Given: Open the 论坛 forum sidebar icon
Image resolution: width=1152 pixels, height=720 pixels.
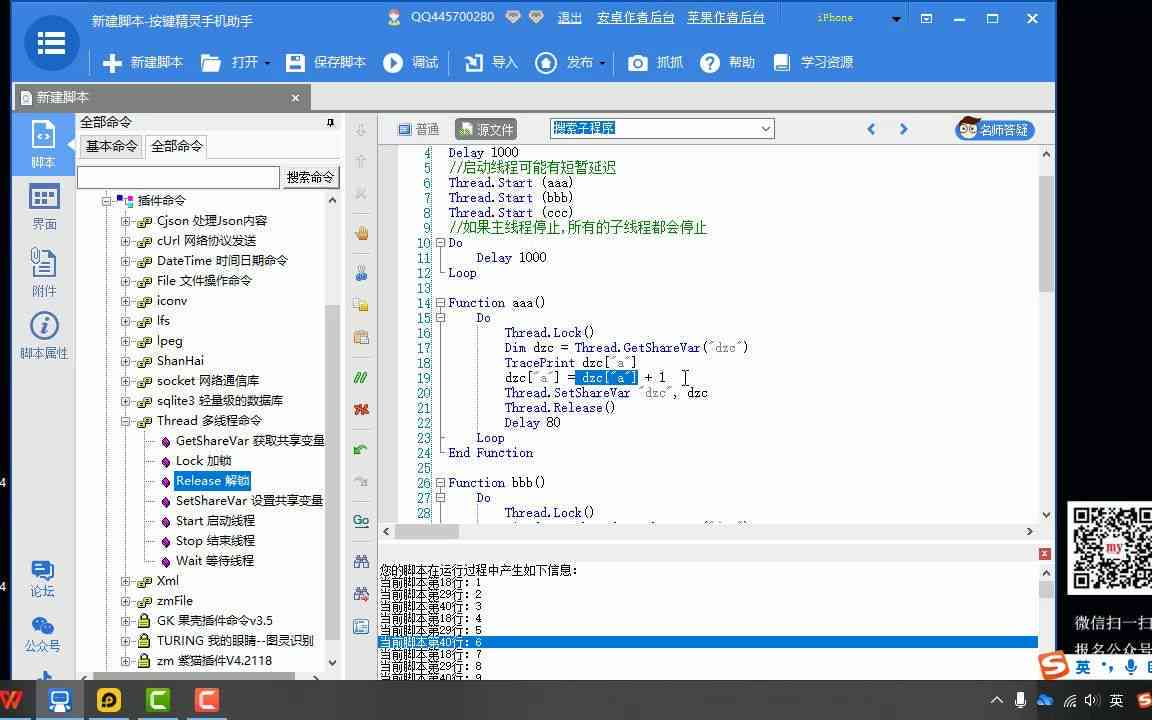Looking at the screenshot, I should click(x=42, y=579).
